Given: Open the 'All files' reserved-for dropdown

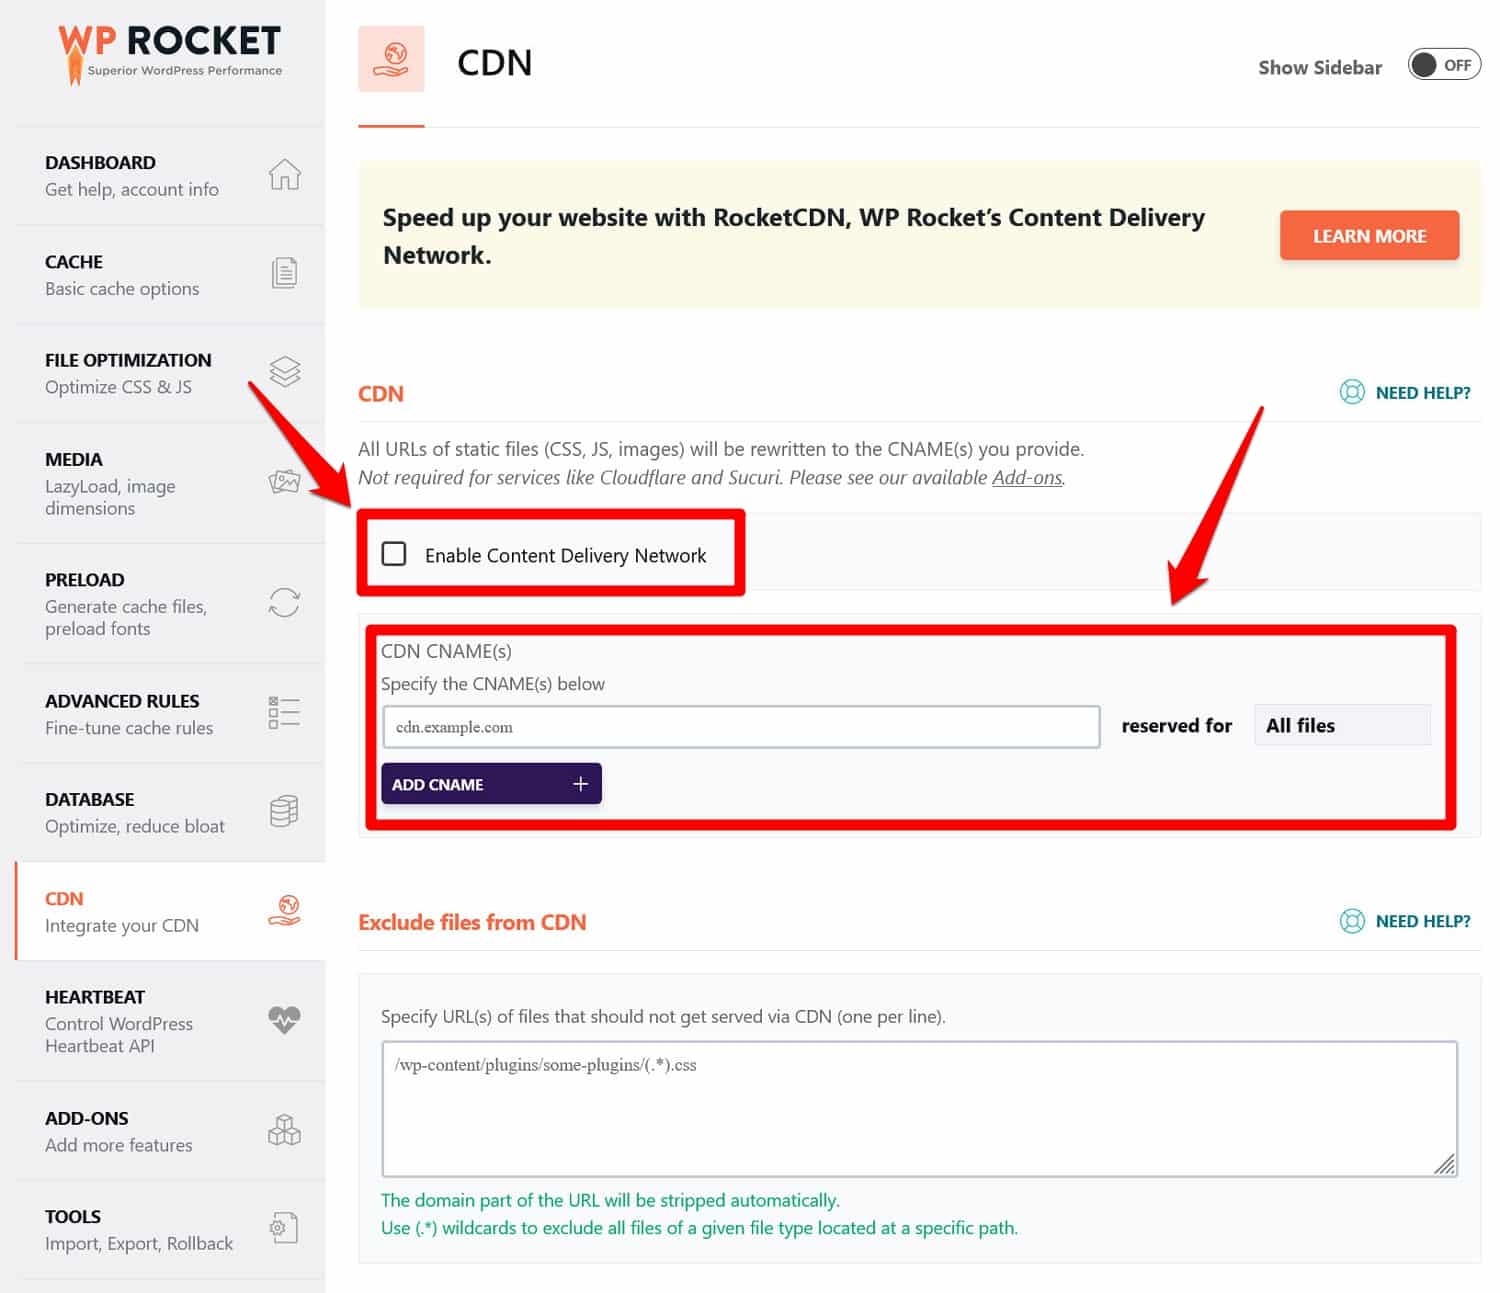Looking at the screenshot, I should point(1341,726).
